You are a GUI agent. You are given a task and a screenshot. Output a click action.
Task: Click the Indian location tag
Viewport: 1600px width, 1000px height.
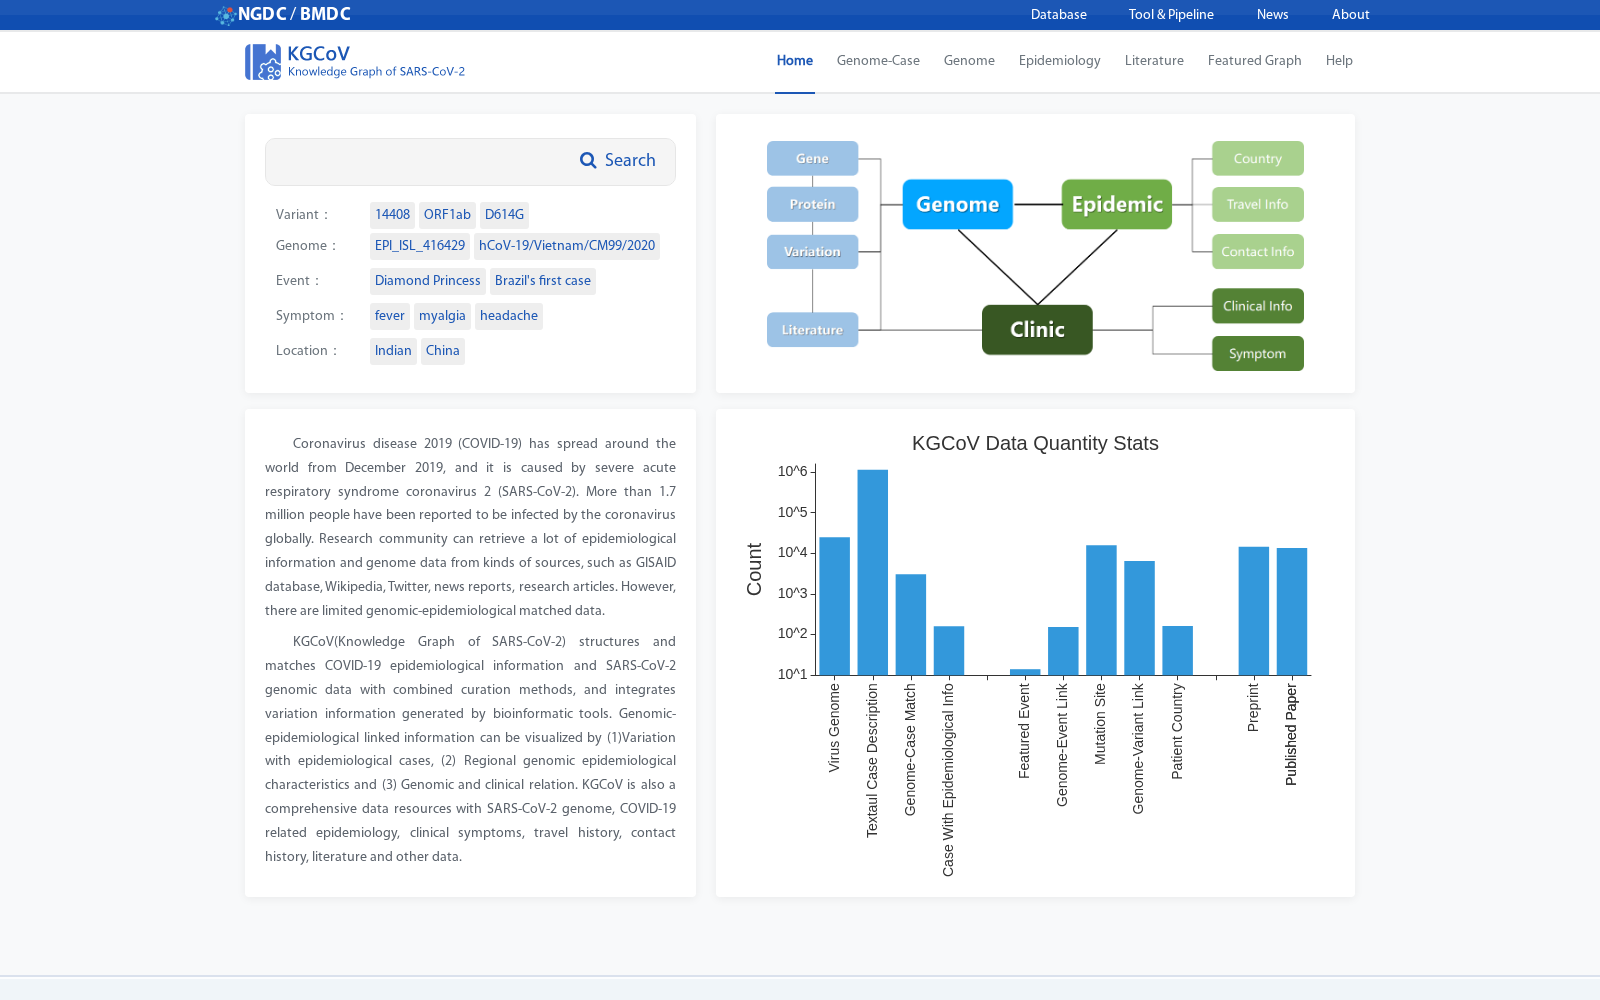pos(393,351)
